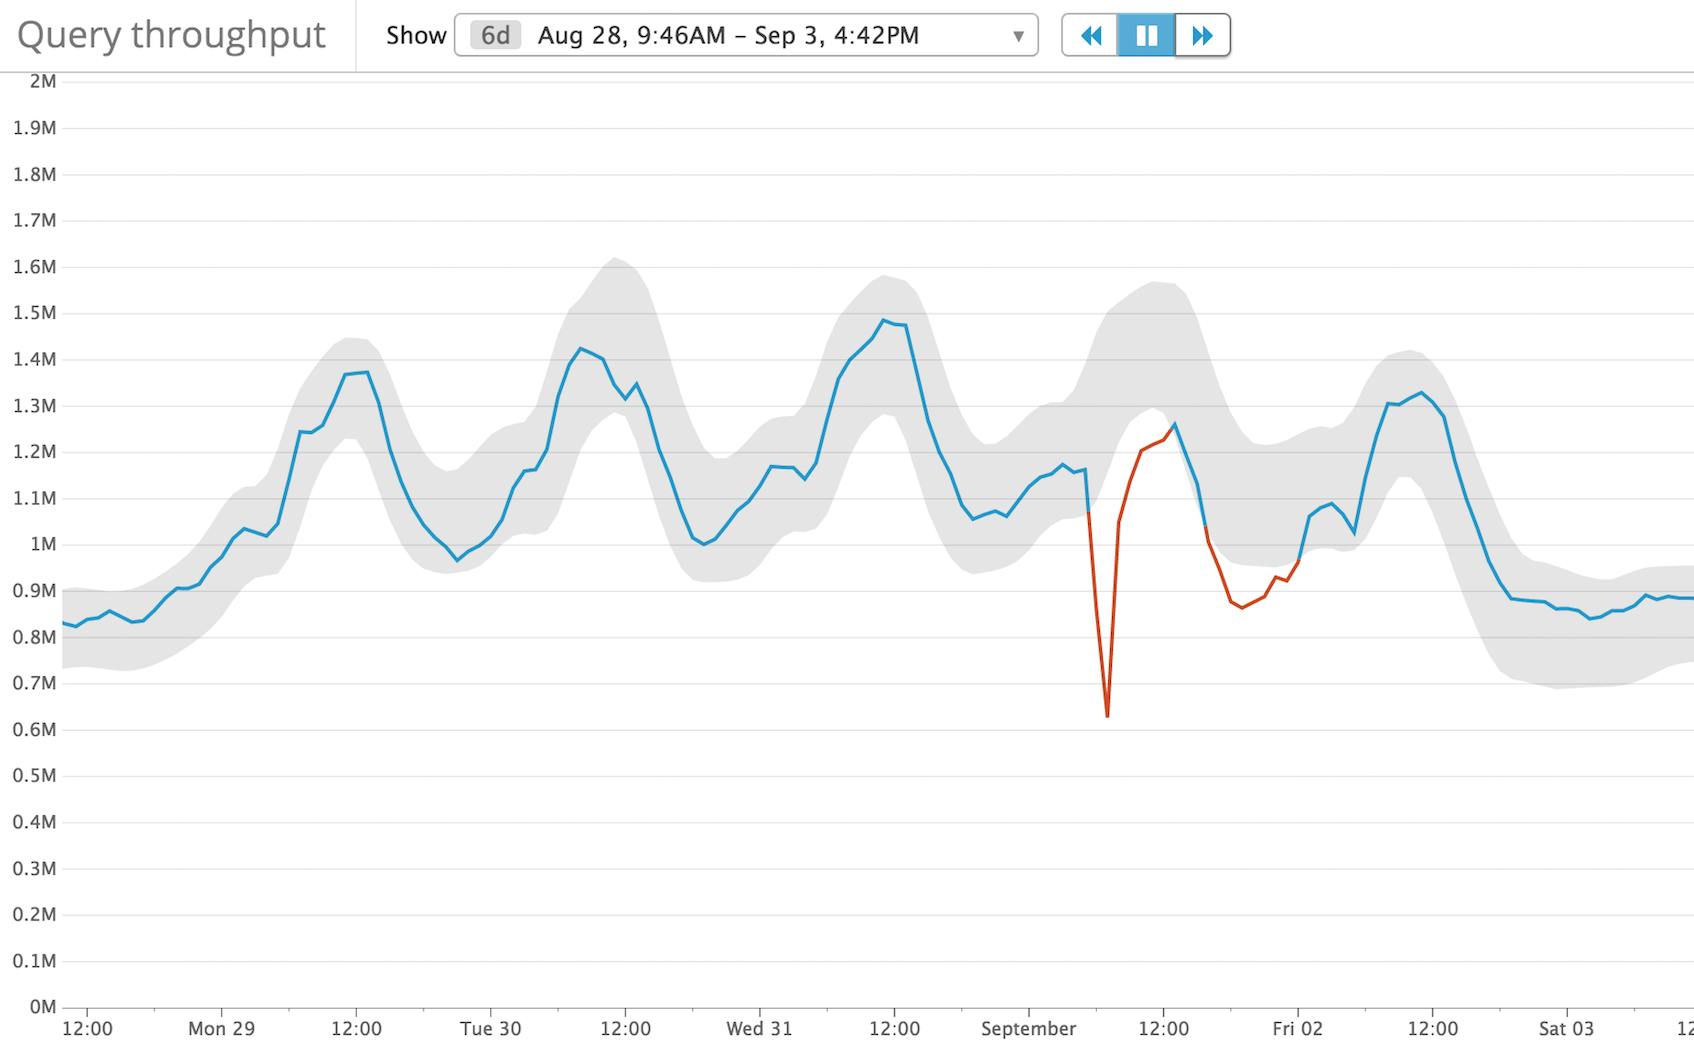This screenshot has height=1060, width=1694.
Task: Click the blue line peak on Wednesday 31
Action: pos(883,321)
